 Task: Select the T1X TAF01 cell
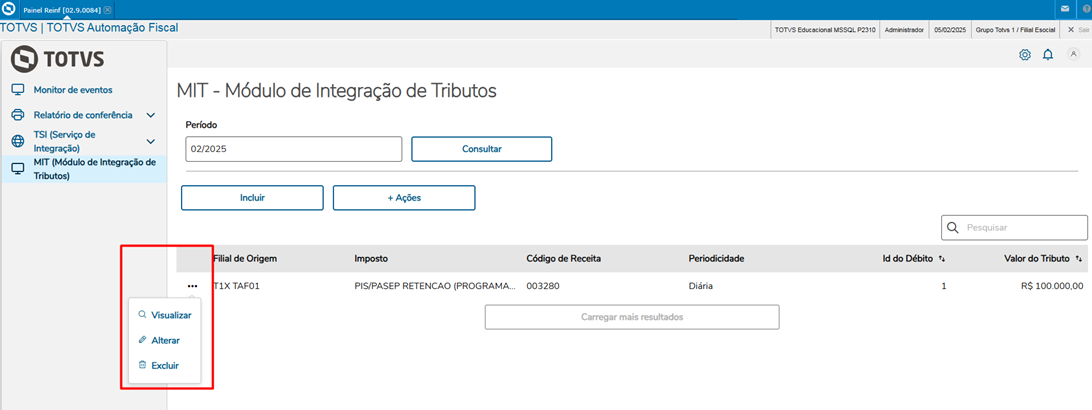[x=236, y=285]
